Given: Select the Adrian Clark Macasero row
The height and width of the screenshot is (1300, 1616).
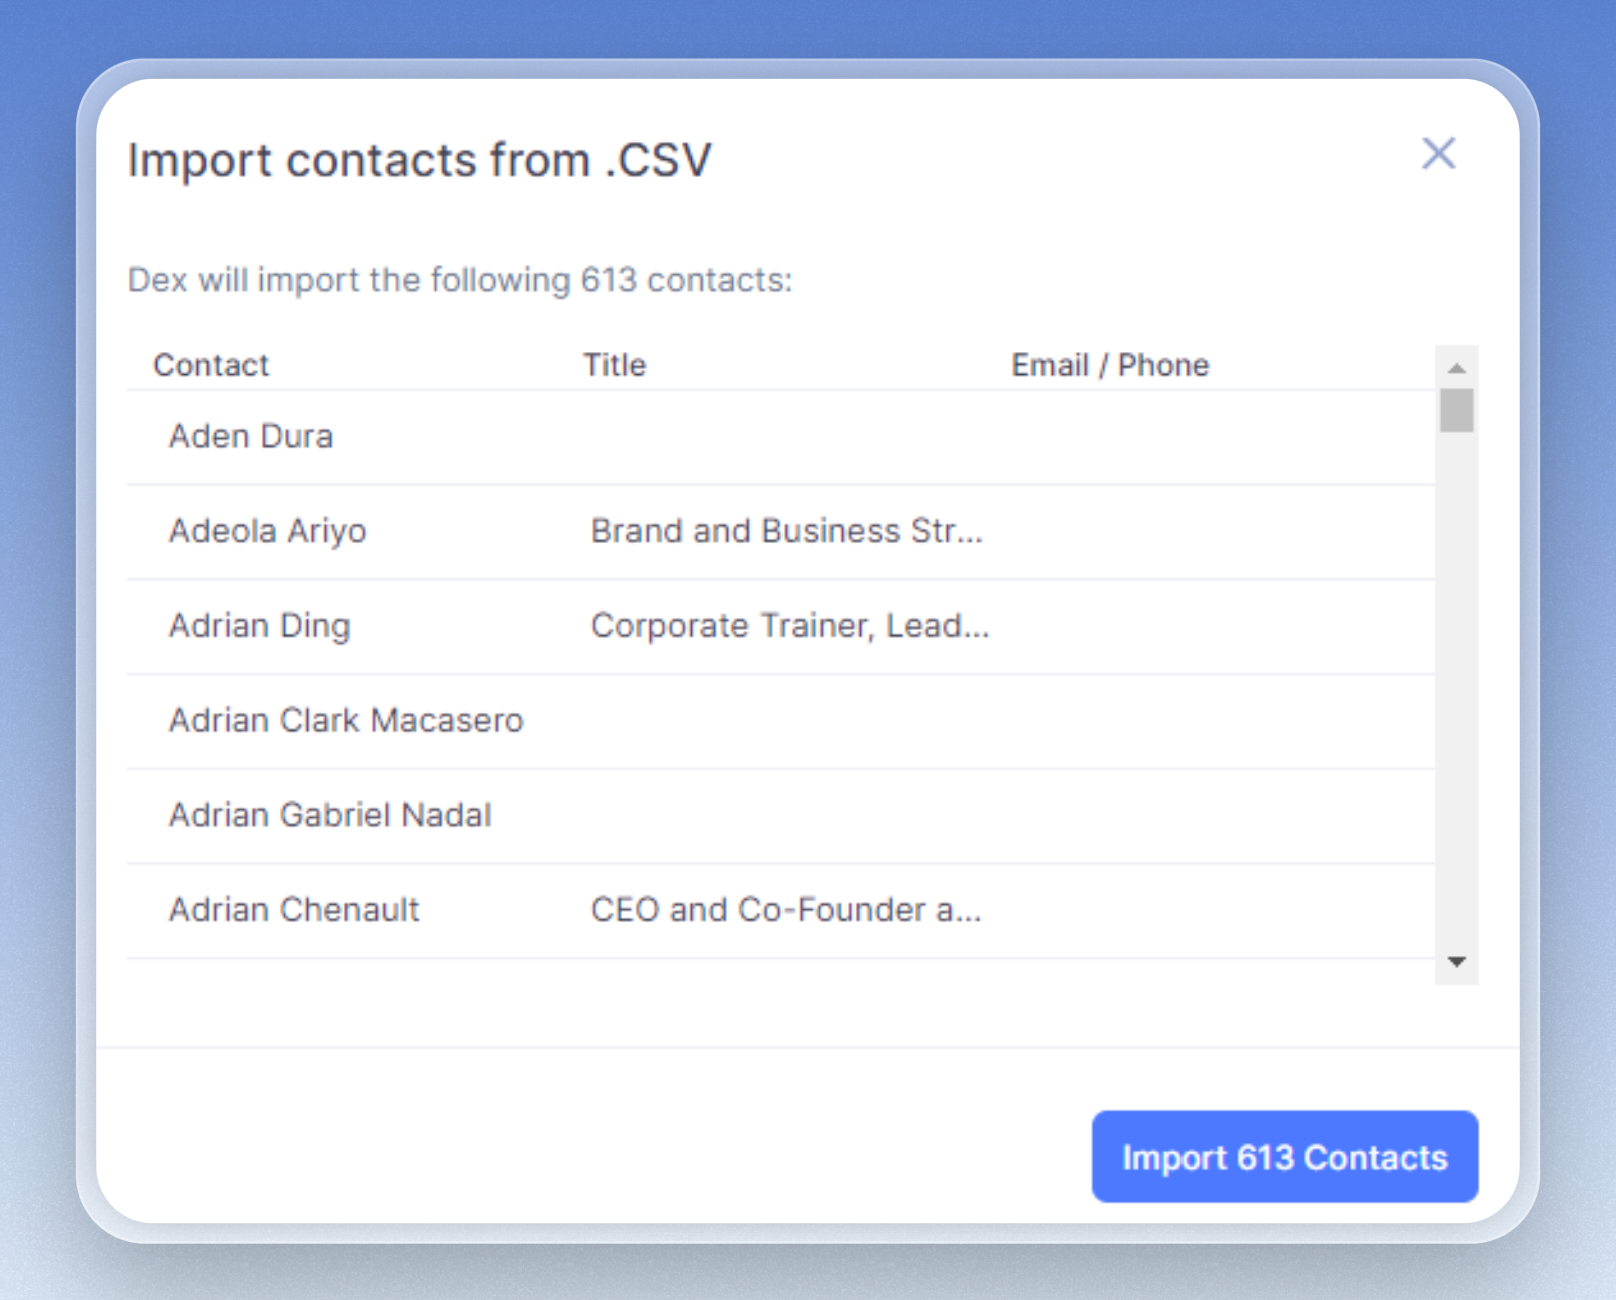Looking at the screenshot, I should click(x=345, y=721).
